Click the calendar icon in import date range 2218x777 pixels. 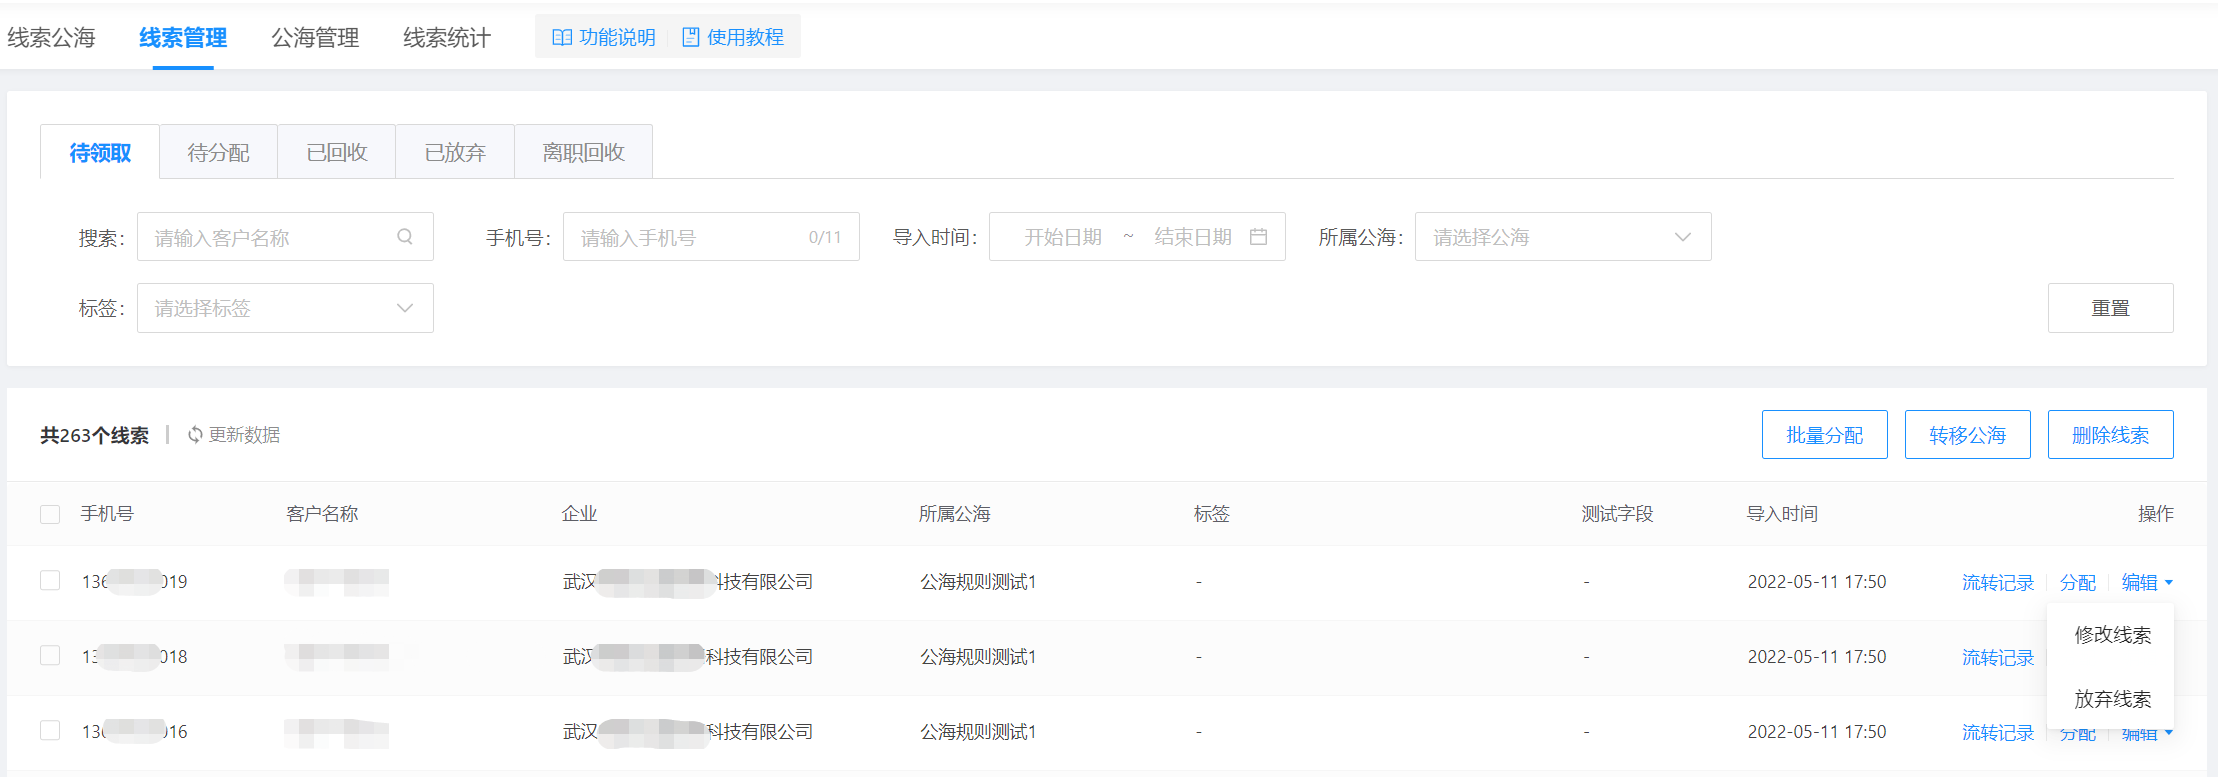pyautogui.click(x=1258, y=237)
